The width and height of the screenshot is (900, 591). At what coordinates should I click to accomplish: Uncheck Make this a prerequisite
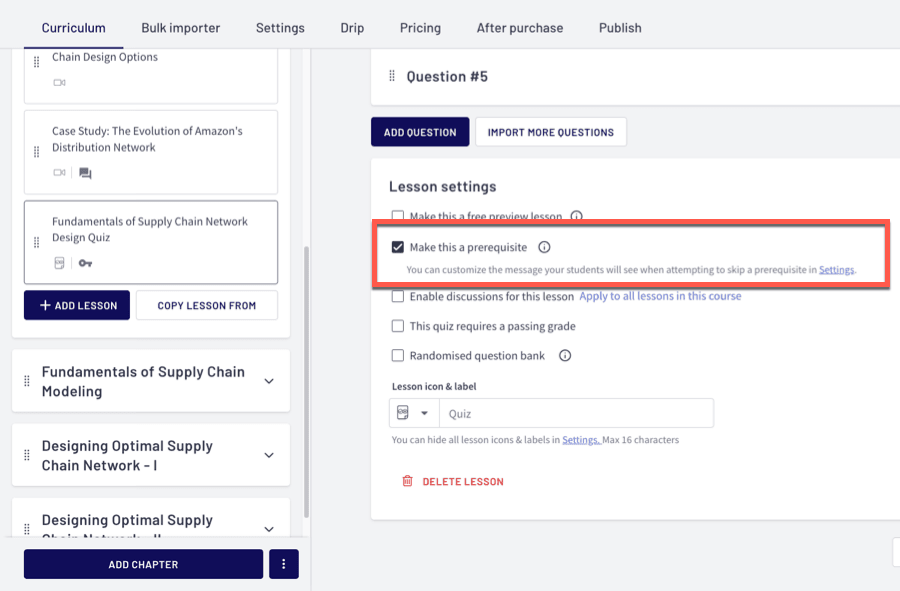[398, 247]
